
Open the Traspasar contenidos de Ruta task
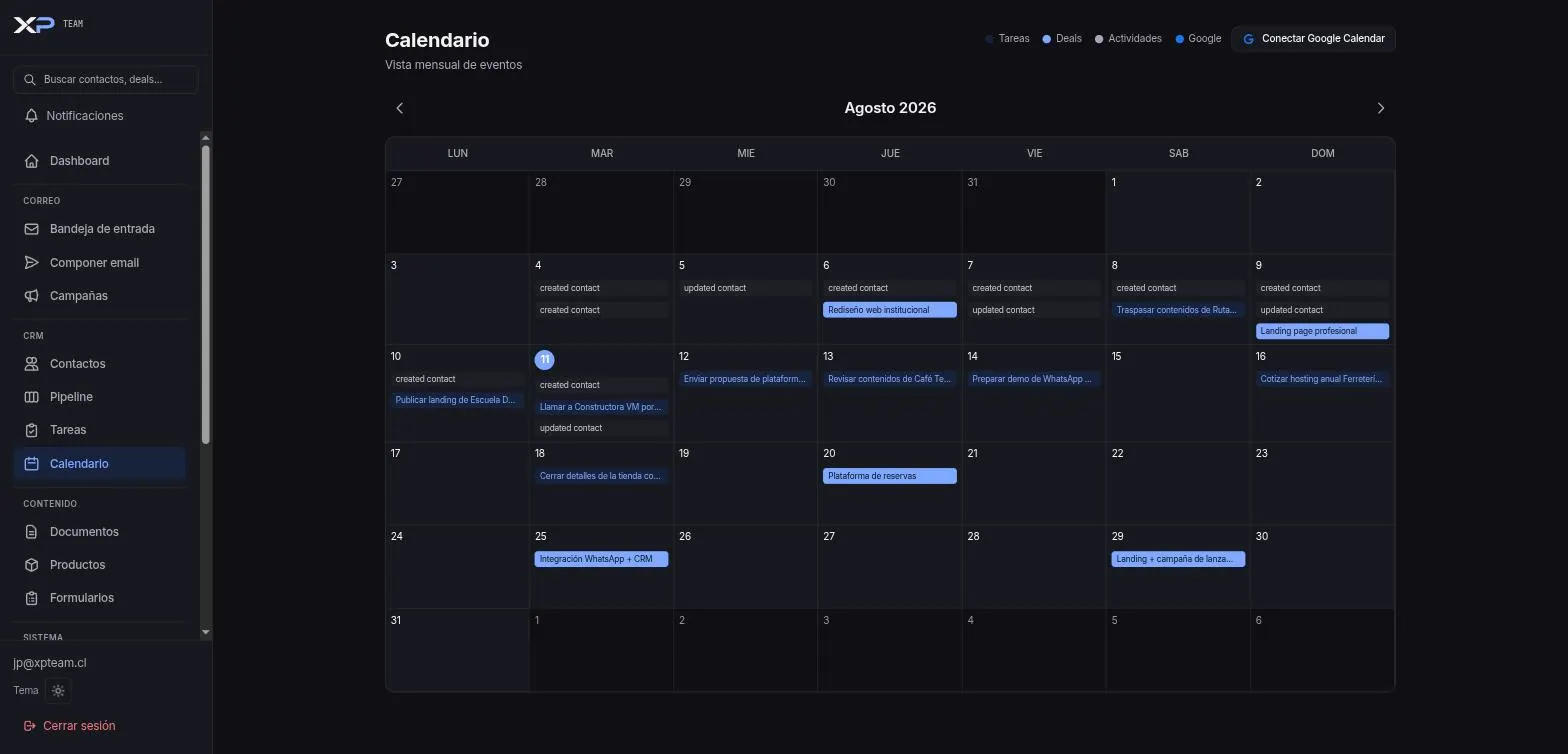click(x=1178, y=310)
